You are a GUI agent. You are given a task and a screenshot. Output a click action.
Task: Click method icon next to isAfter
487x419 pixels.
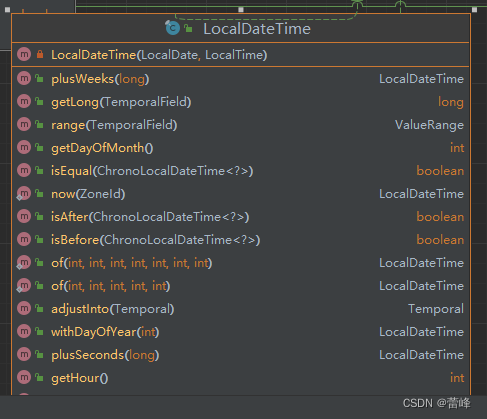tap(24, 216)
